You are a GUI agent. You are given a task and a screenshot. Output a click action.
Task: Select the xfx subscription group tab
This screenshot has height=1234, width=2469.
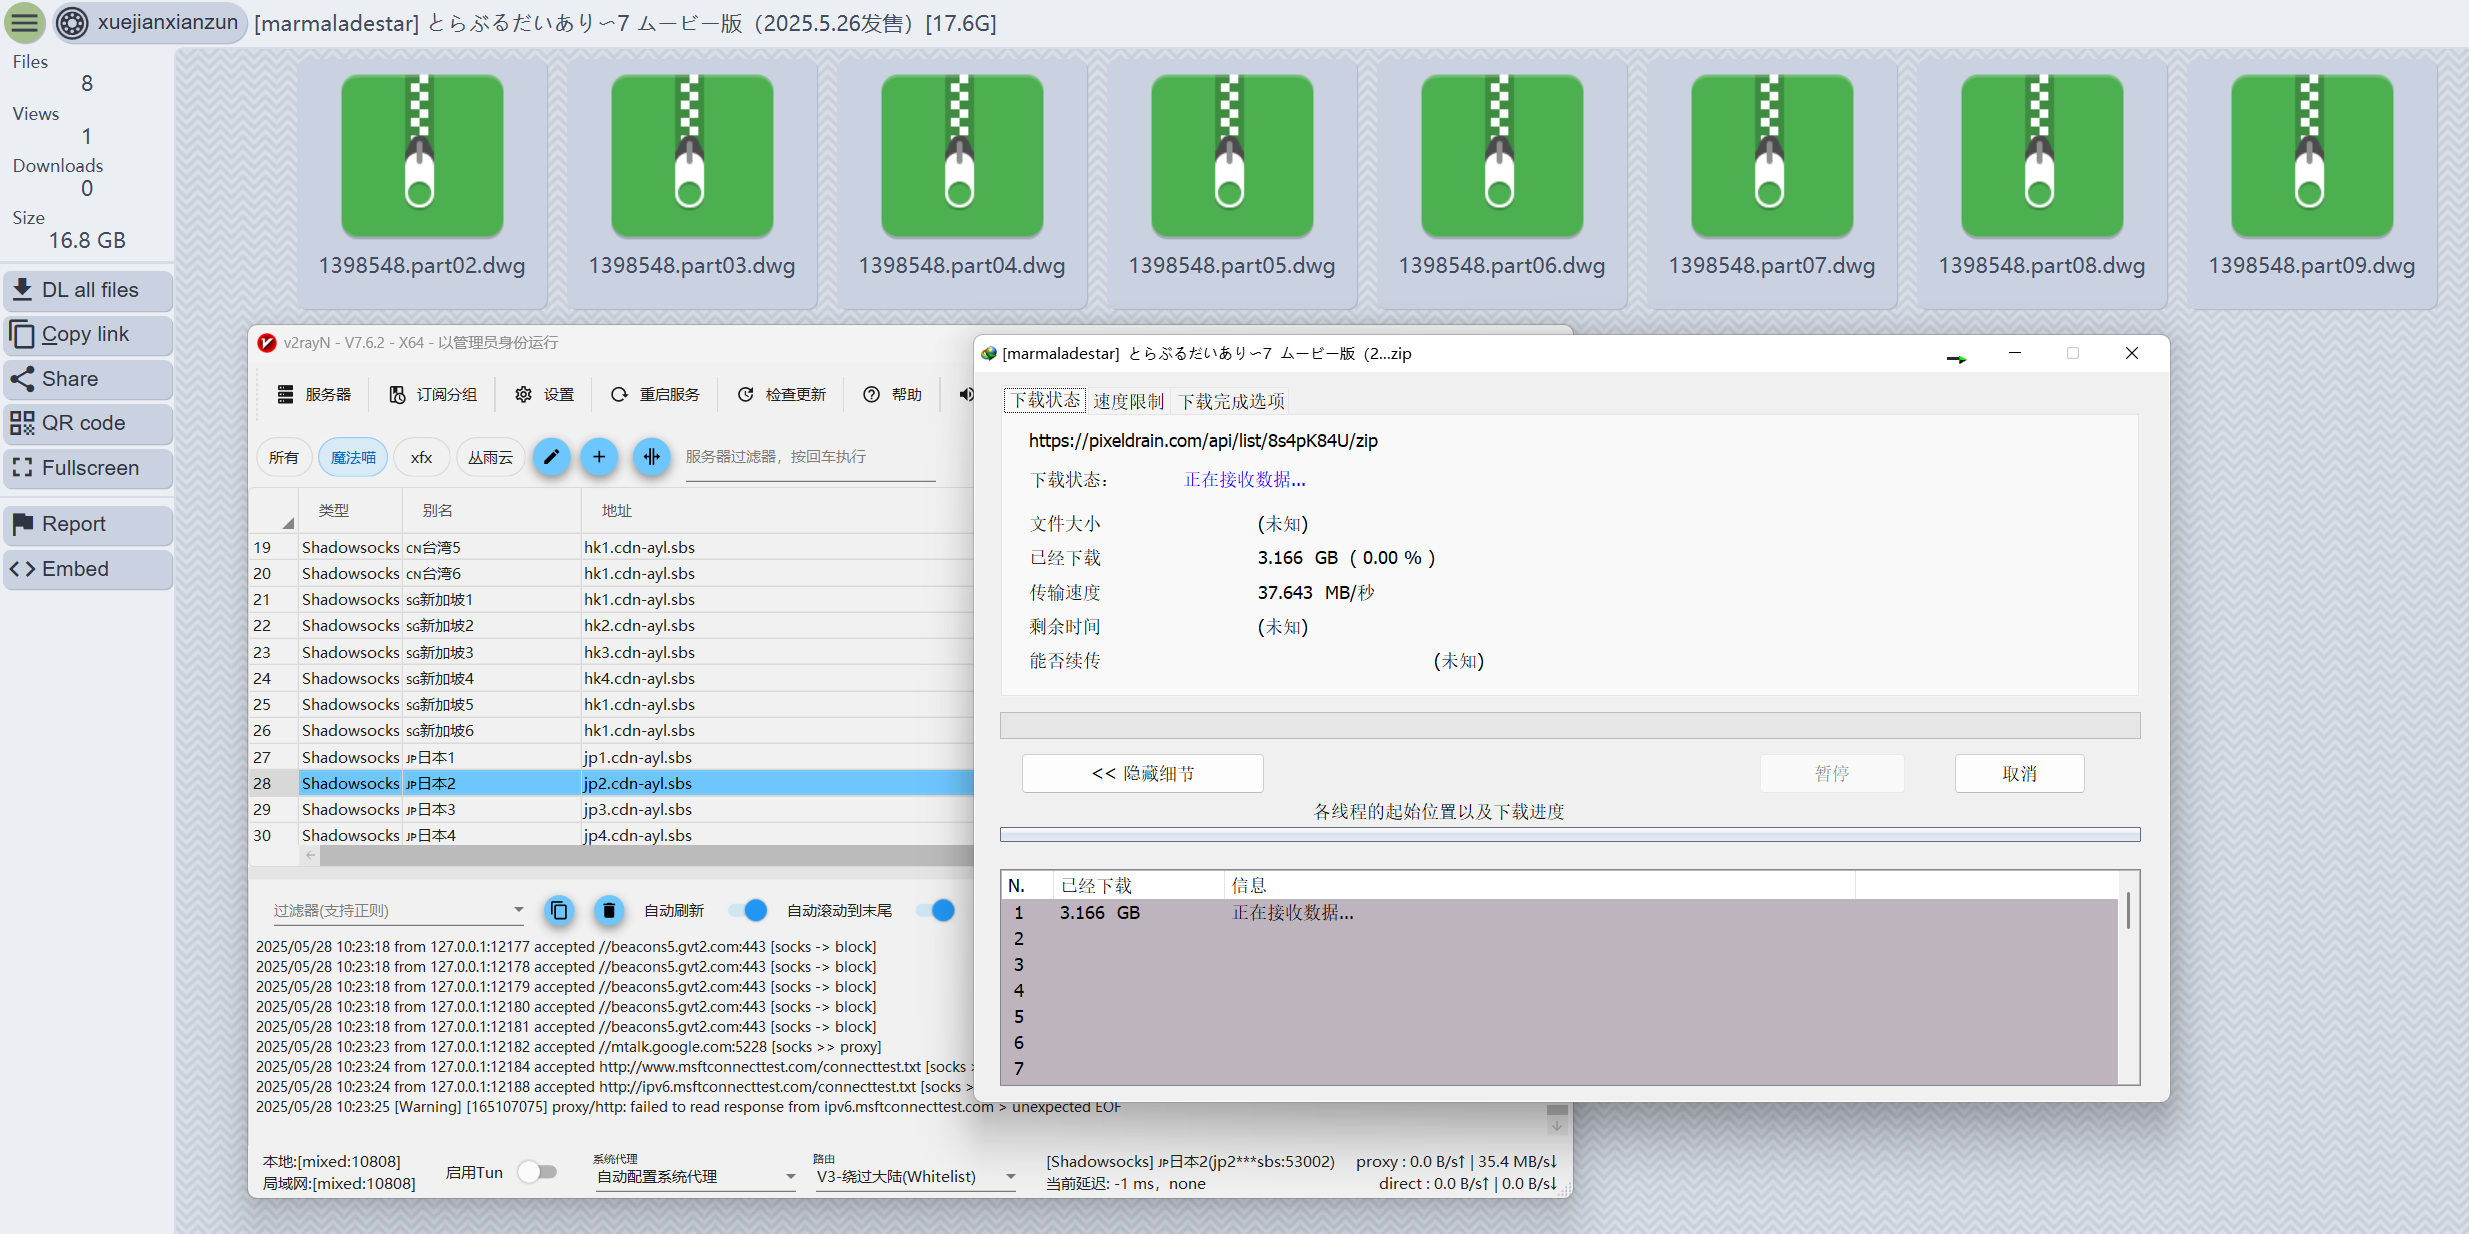[421, 457]
